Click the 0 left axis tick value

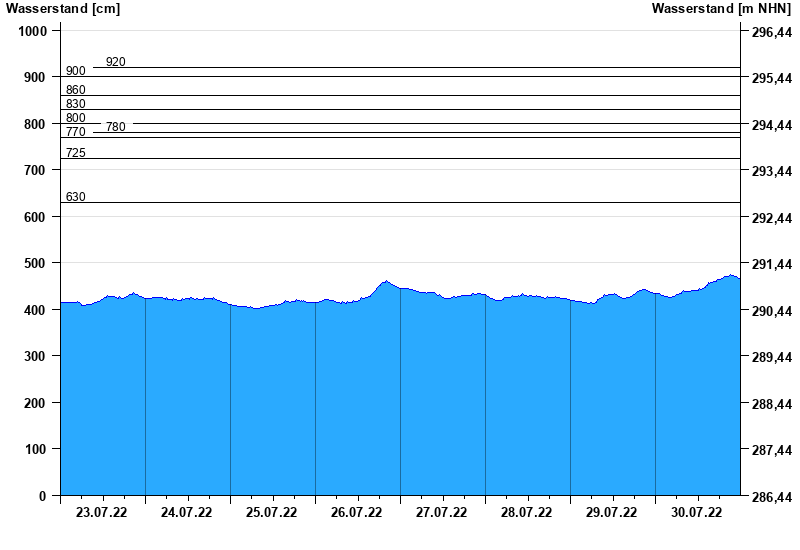tap(42, 496)
